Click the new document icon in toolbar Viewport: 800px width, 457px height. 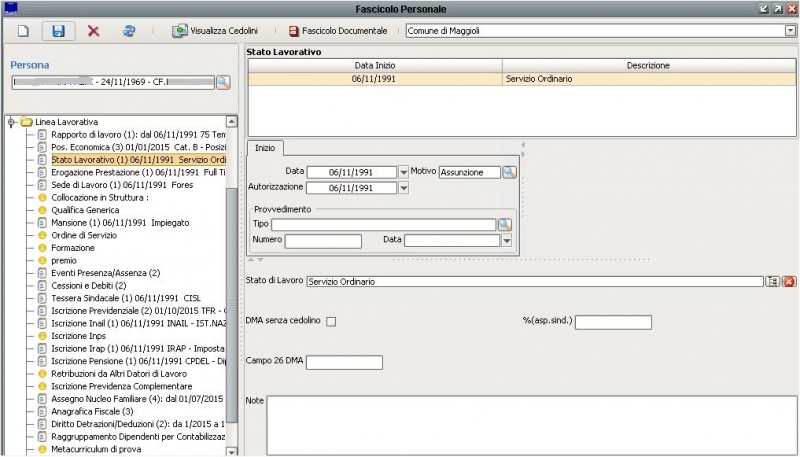(23, 31)
